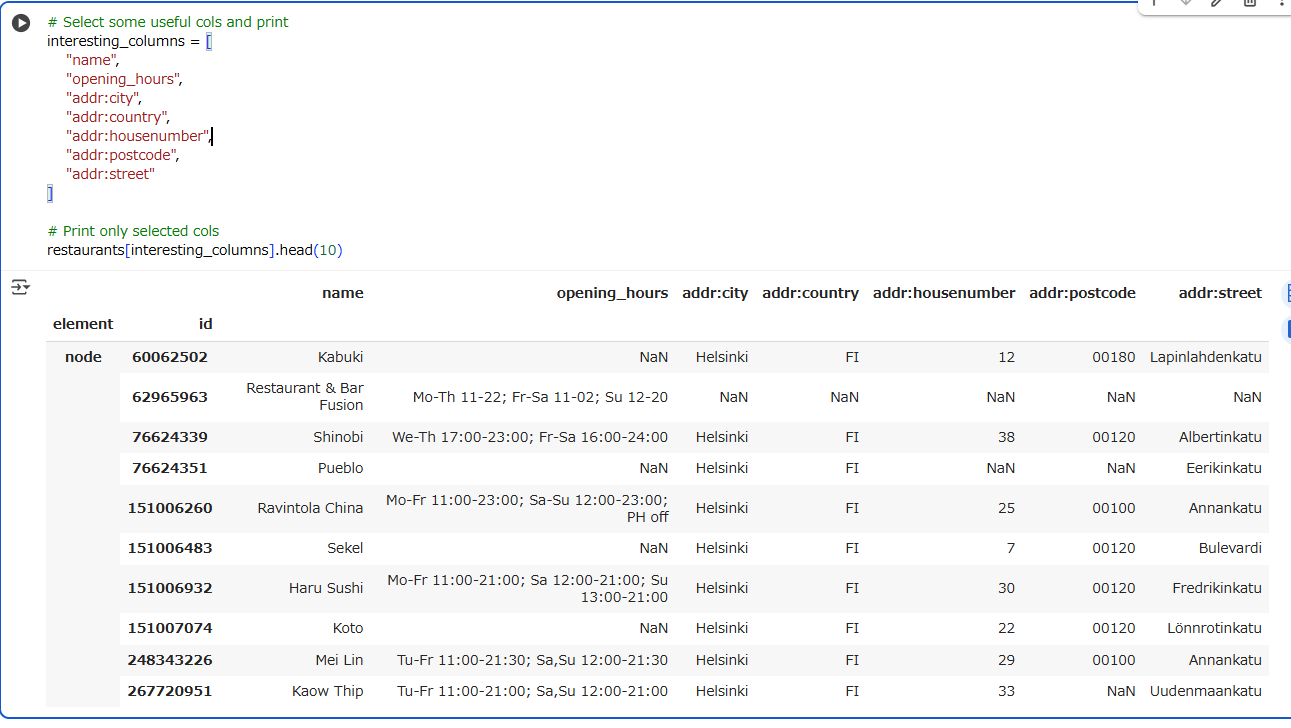This screenshot has width=1291, height=728.
Task: Click opening hours "Mo-Th 11-22; Fr-Sa 11-02; Su 12-20"
Action: [540, 397]
